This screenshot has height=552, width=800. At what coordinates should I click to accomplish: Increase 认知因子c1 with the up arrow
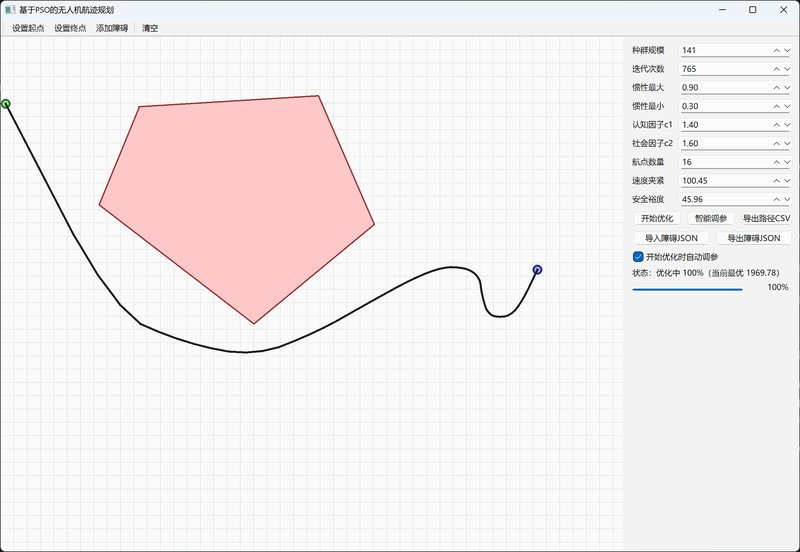pos(776,125)
